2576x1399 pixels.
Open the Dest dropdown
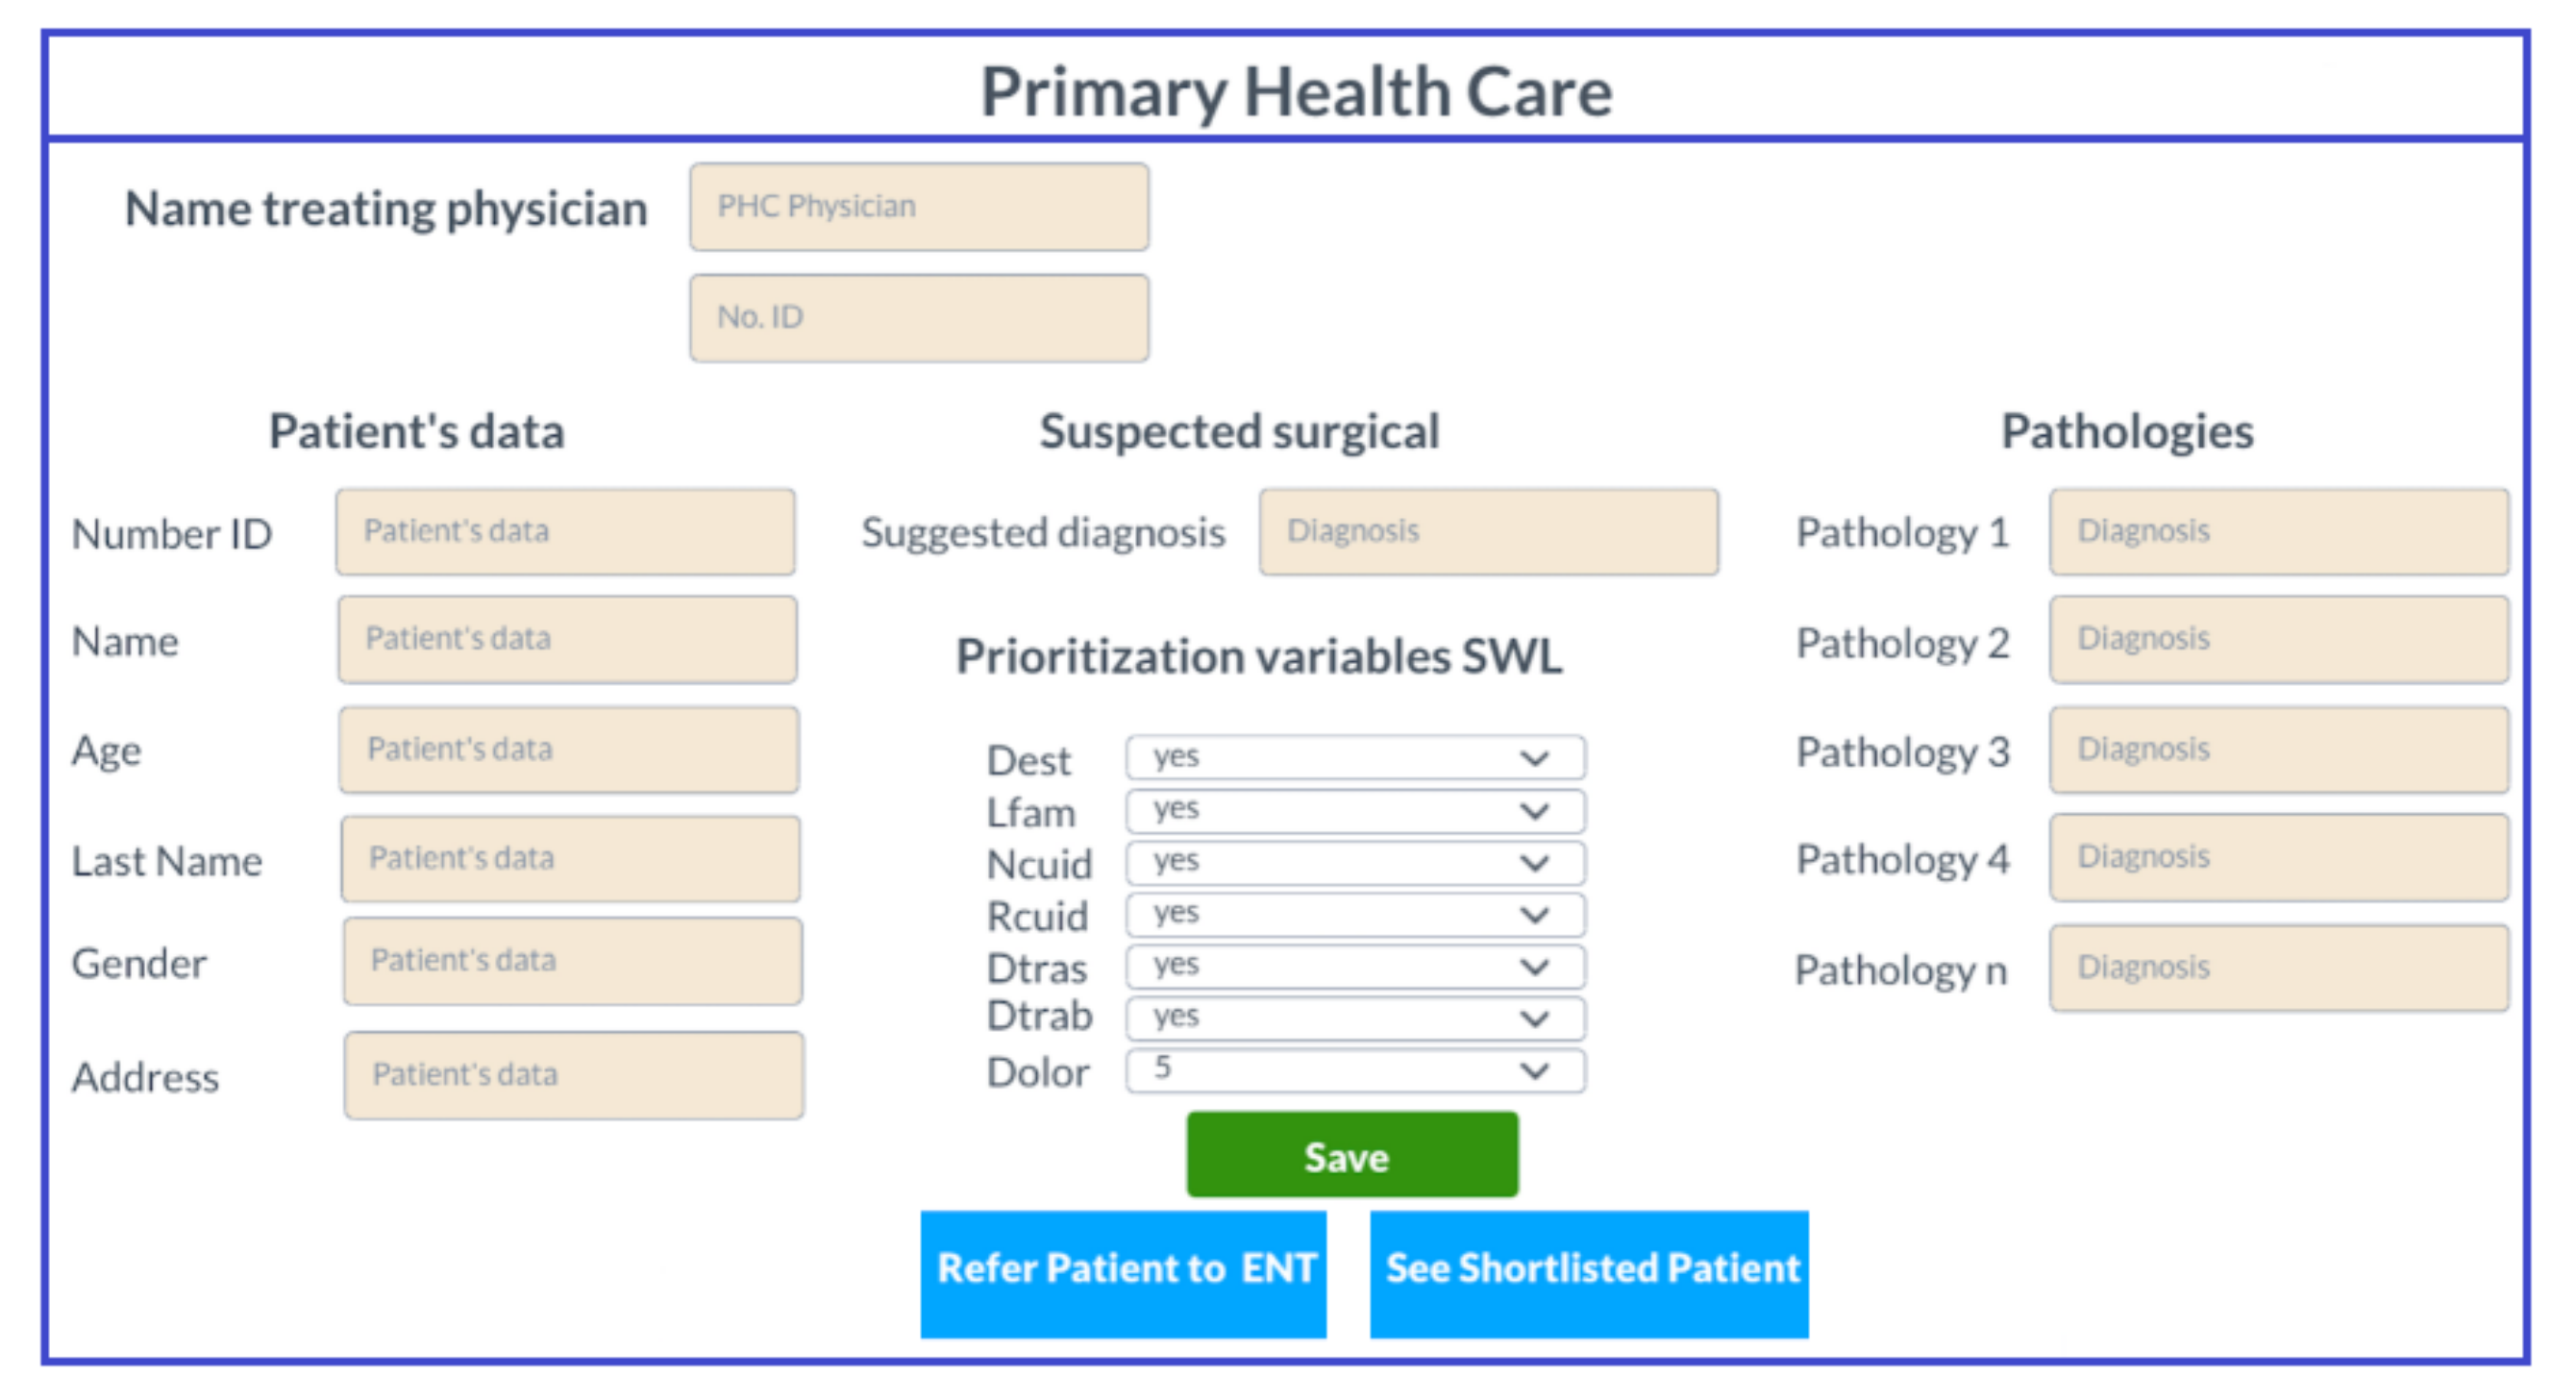(1354, 757)
